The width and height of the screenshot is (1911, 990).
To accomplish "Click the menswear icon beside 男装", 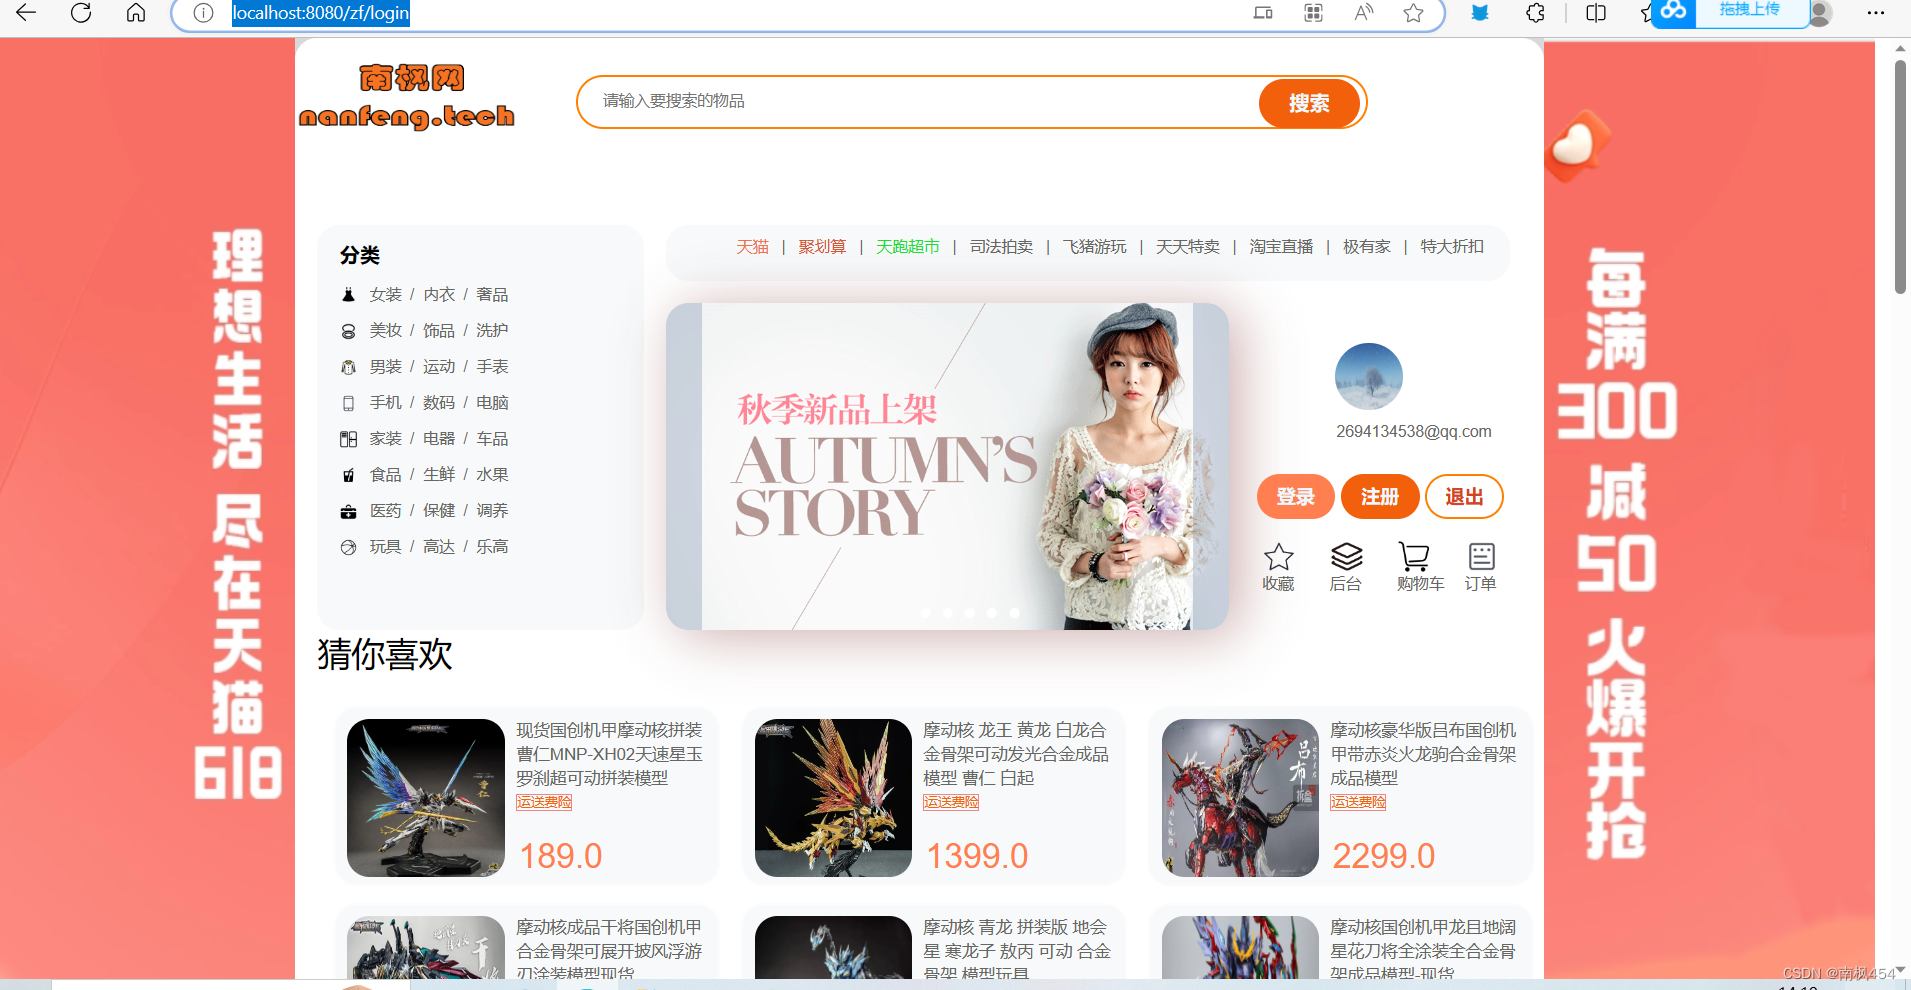I will tap(348, 367).
